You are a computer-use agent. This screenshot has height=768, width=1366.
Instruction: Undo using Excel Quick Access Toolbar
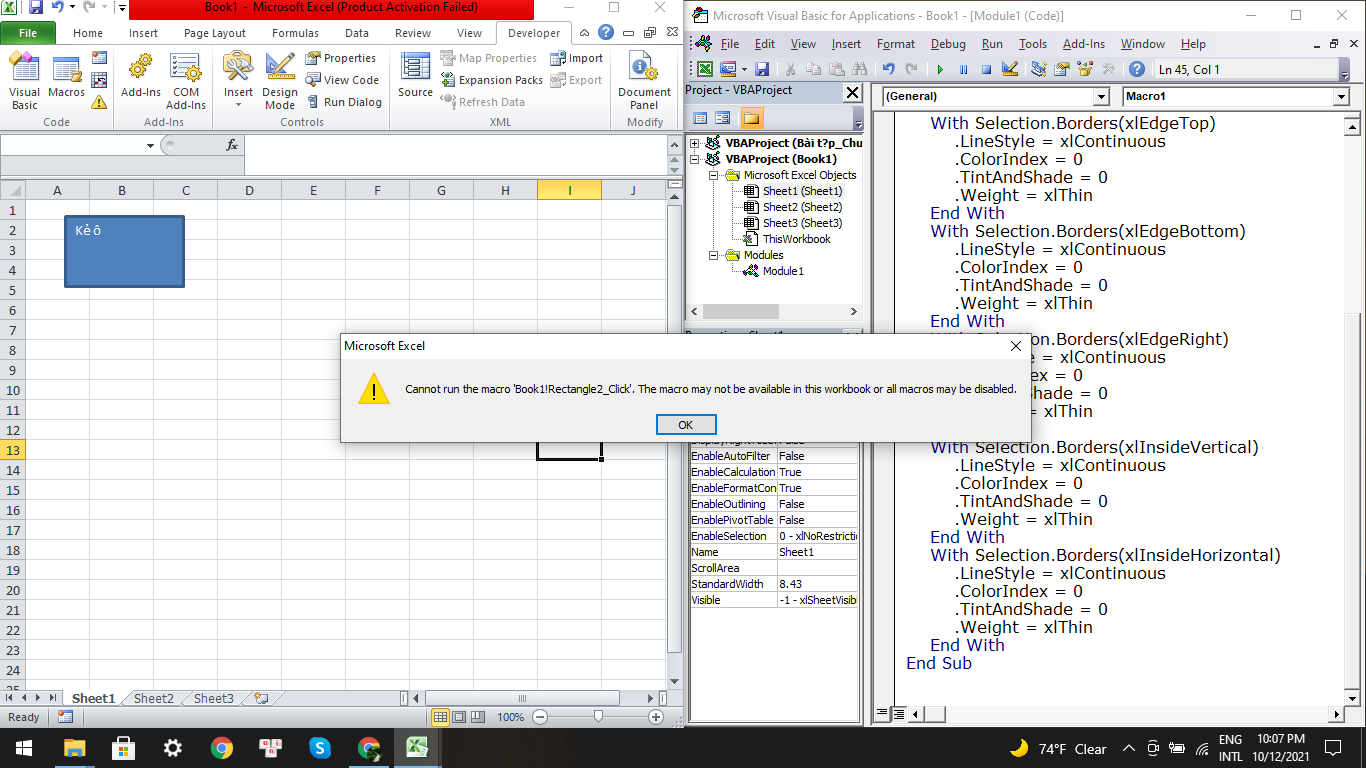[58, 8]
